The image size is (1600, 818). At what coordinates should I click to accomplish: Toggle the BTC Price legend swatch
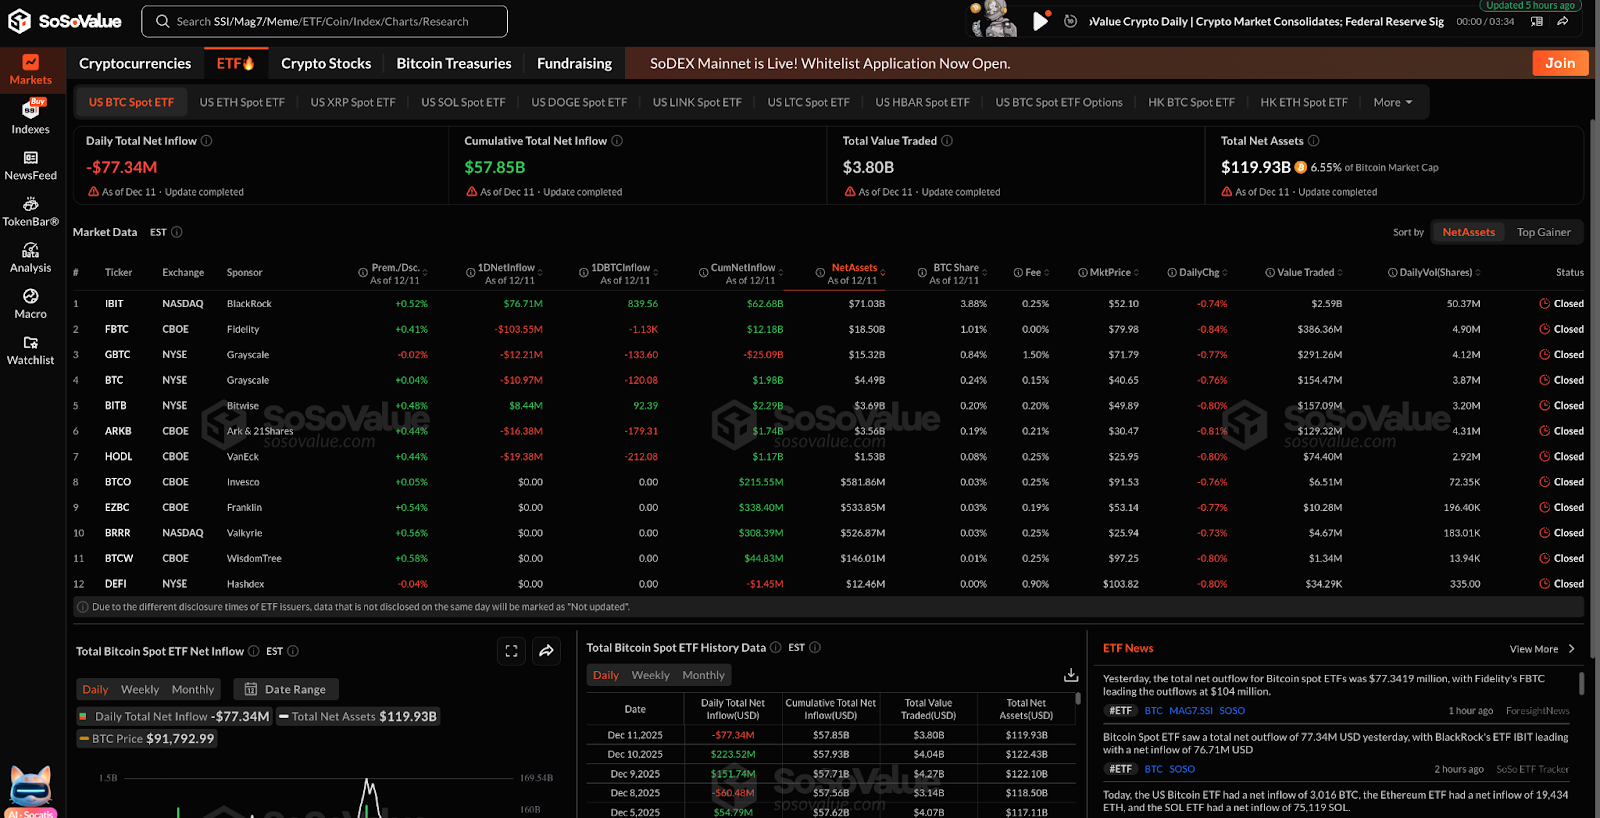[84, 739]
